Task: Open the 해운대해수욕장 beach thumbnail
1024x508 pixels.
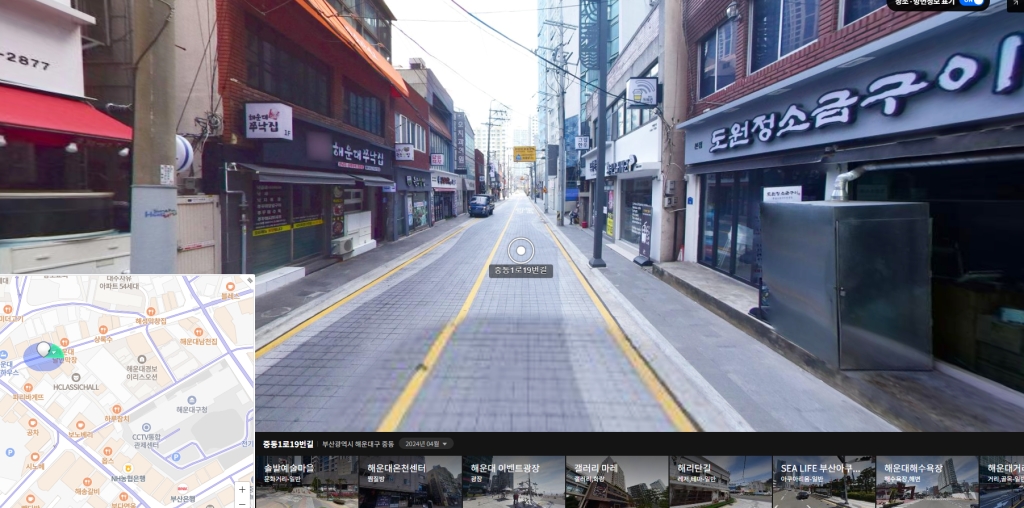Action: pos(926,482)
